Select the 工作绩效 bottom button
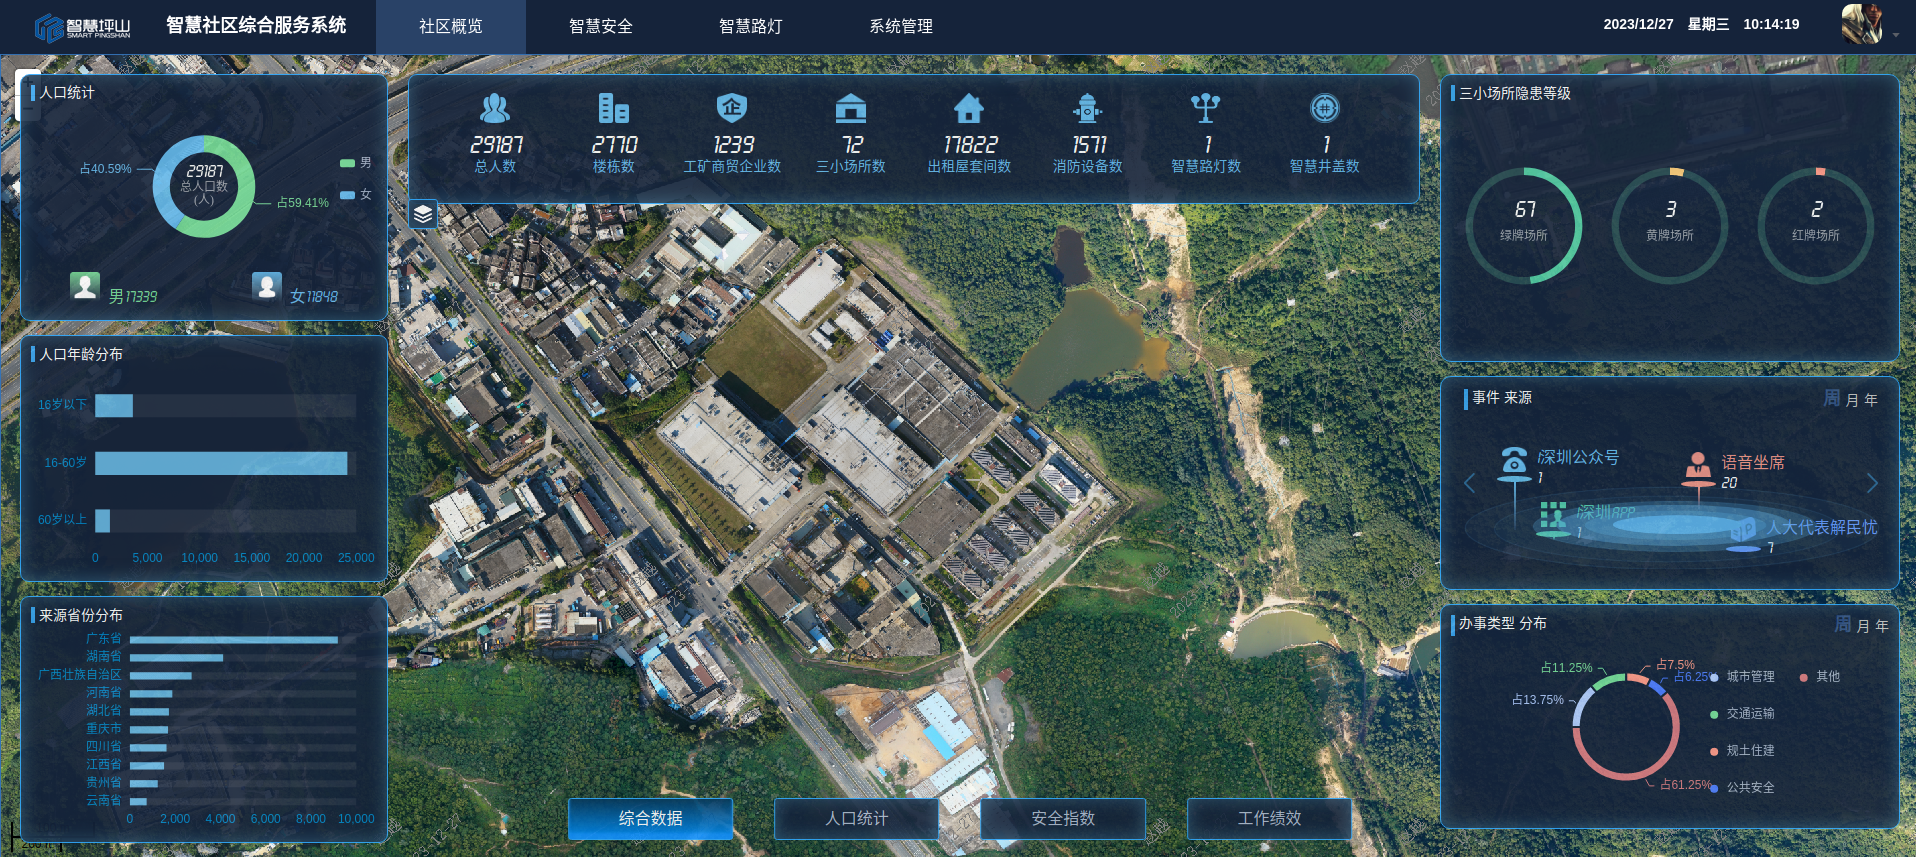 (x=1270, y=818)
